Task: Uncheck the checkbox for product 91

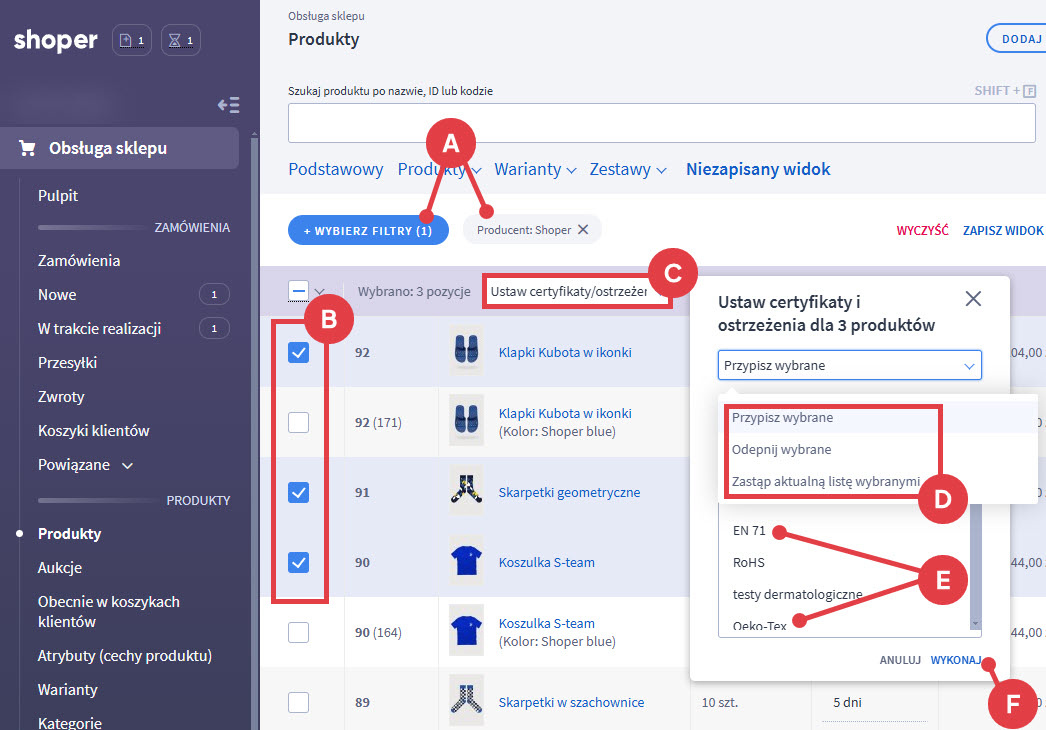Action: [298, 492]
